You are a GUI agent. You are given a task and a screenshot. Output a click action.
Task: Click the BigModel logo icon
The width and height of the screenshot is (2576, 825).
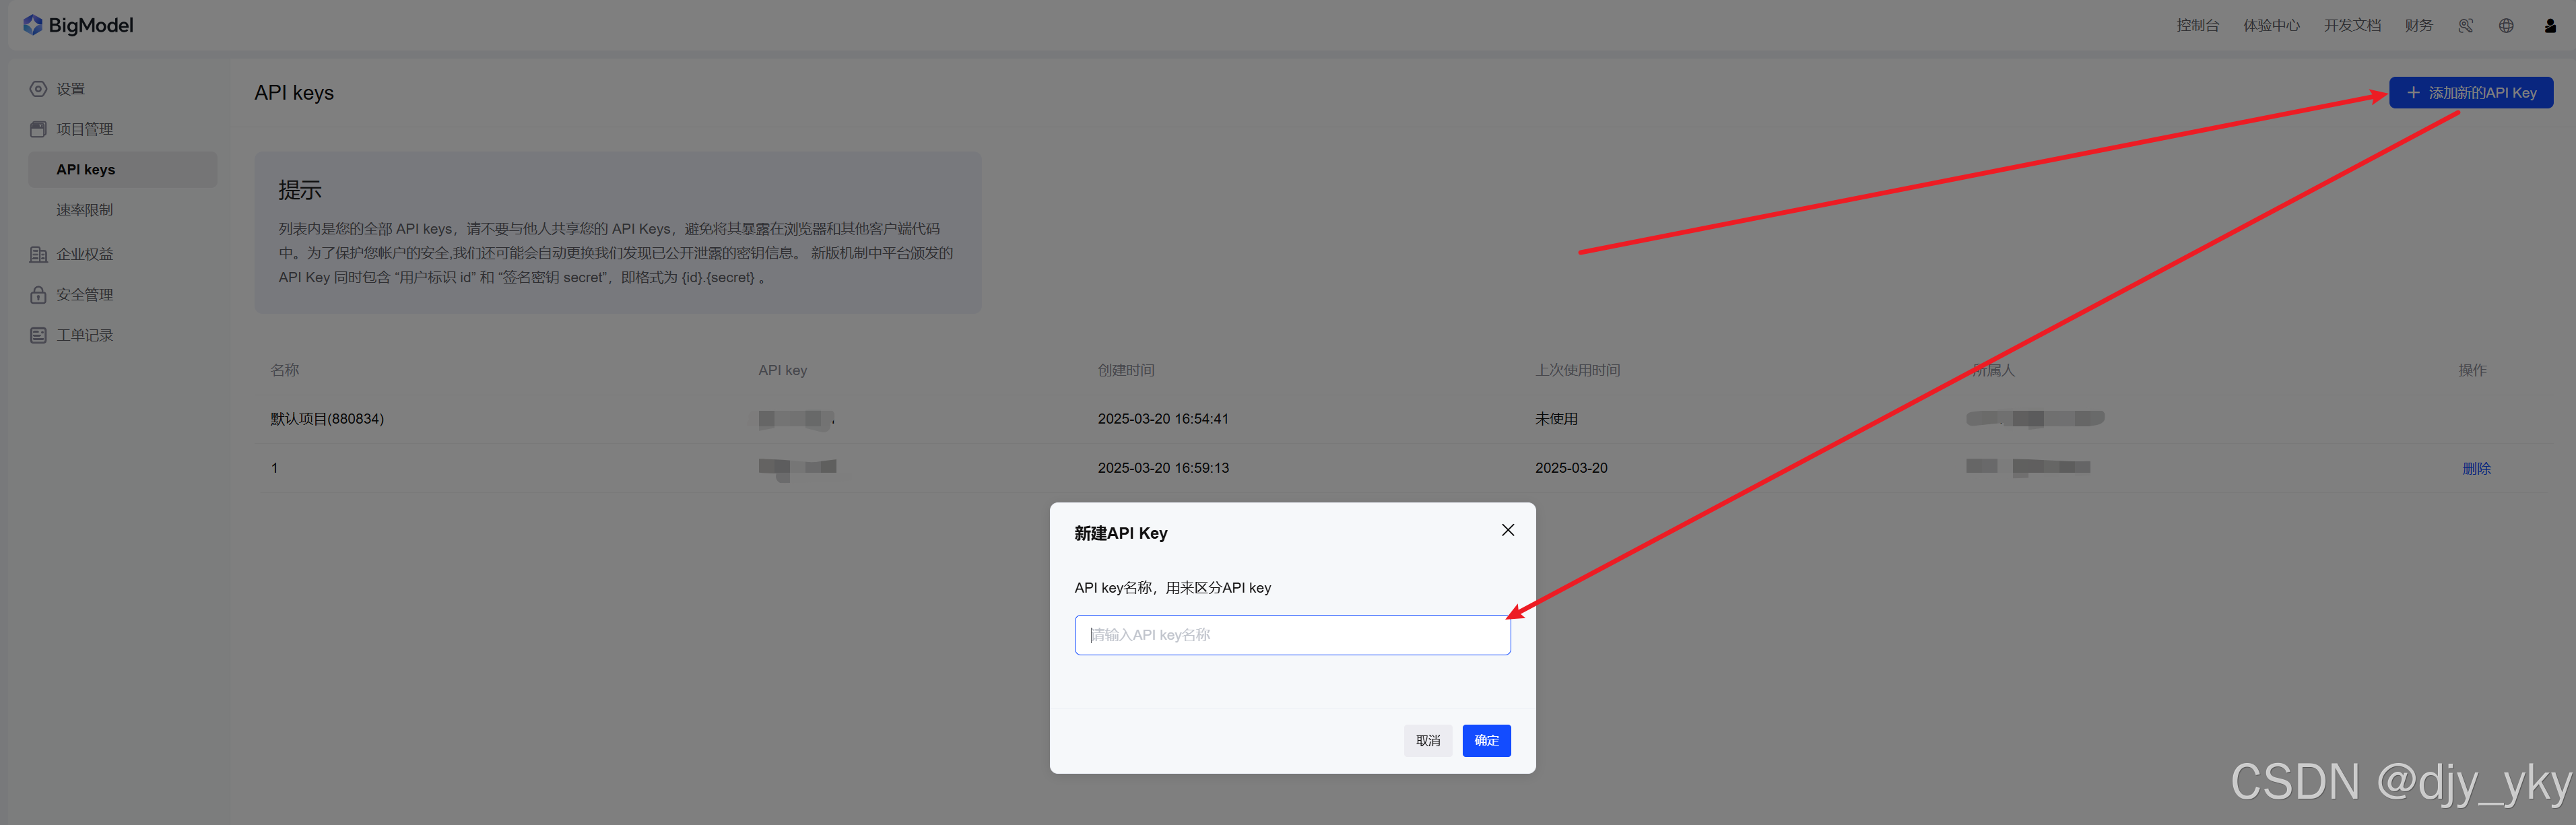point(33,25)
